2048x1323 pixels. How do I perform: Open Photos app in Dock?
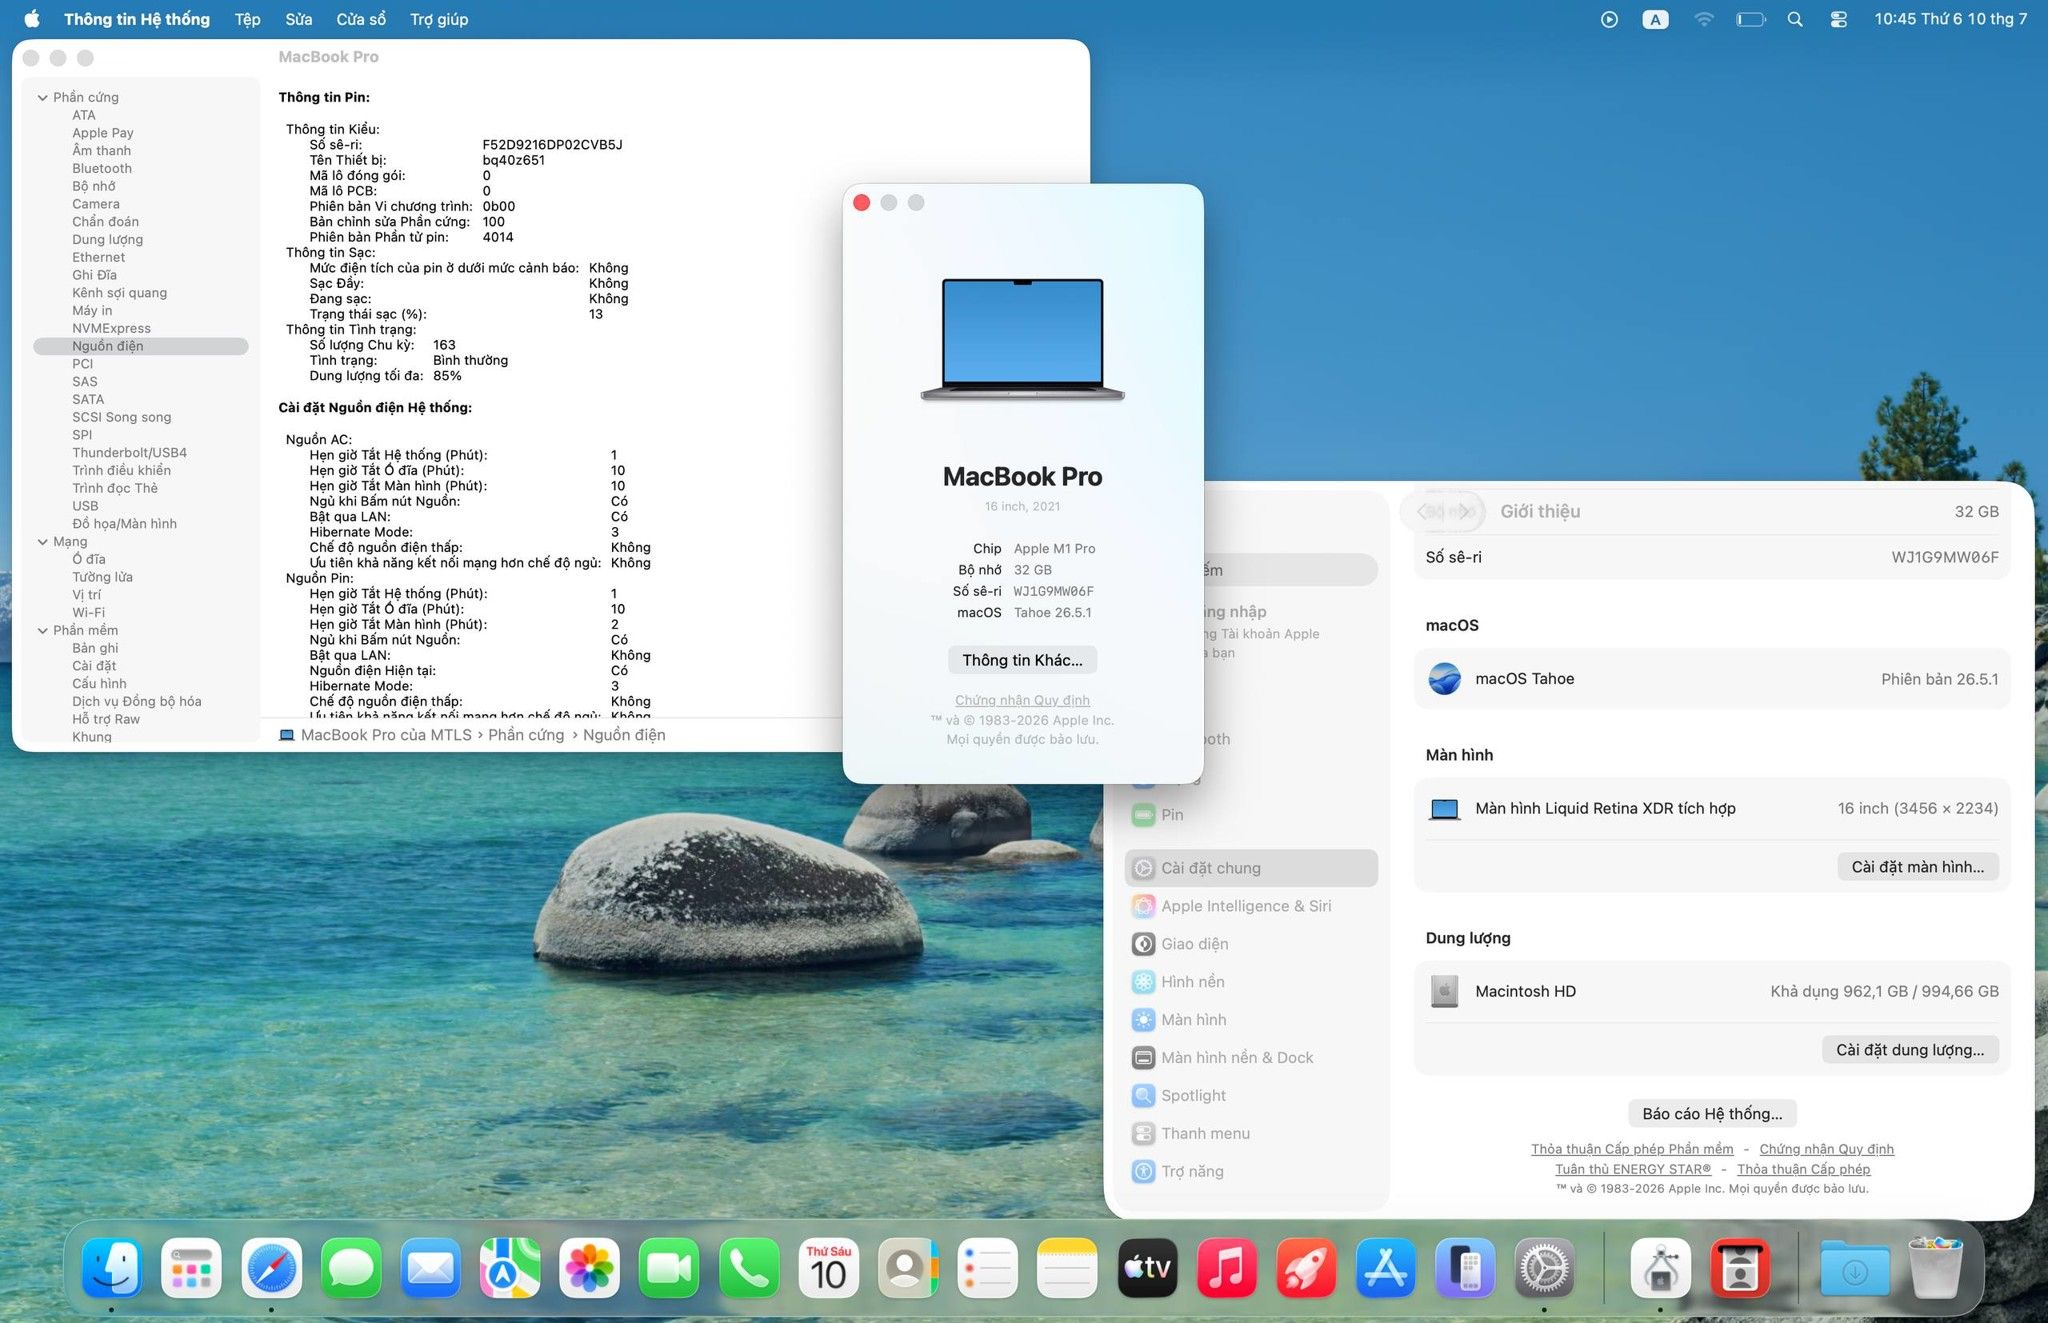[589, 1268]
